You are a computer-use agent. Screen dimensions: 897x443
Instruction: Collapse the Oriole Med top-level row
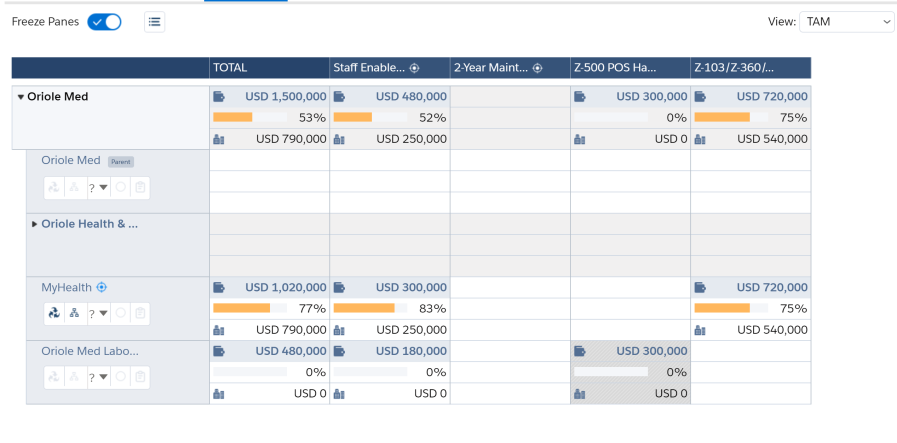point(21,97)
